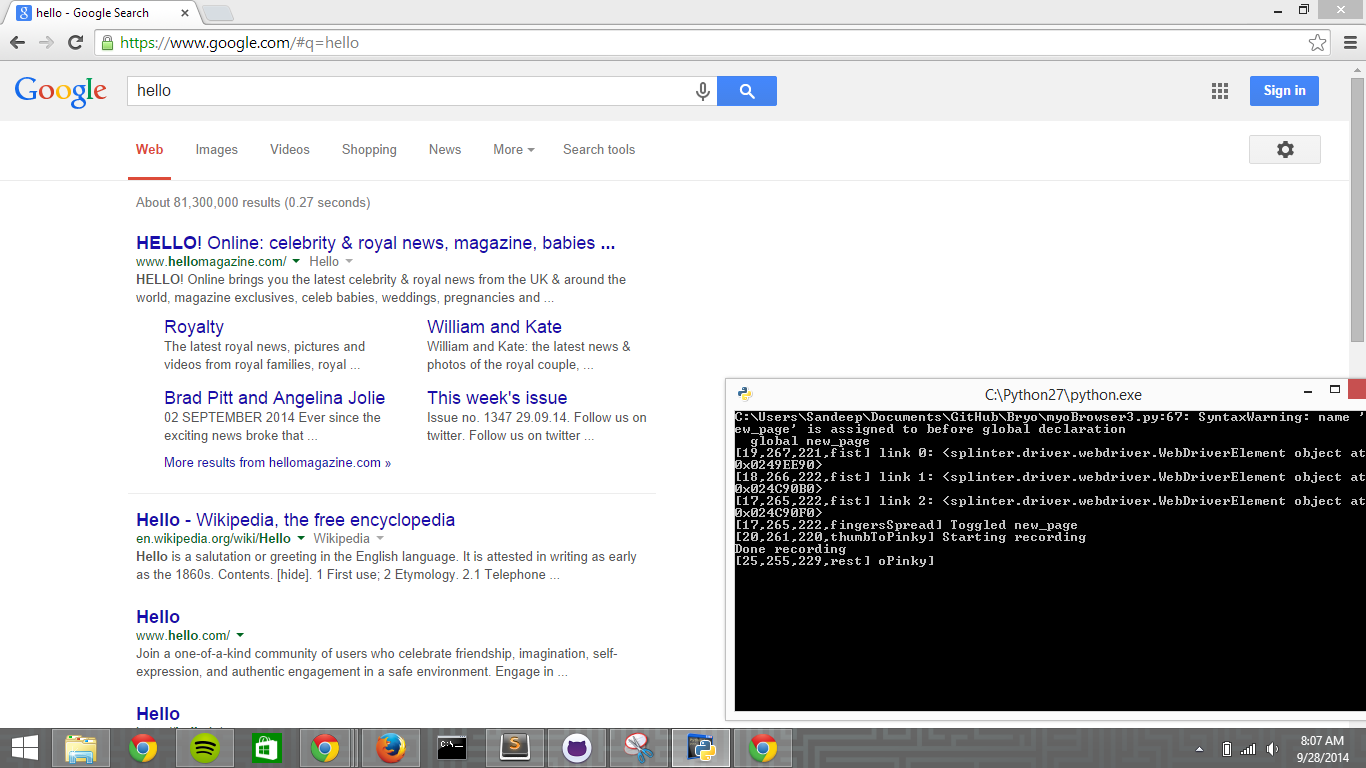
Task: Bookmark this page with the star icon
Action: coord(1318,43)
